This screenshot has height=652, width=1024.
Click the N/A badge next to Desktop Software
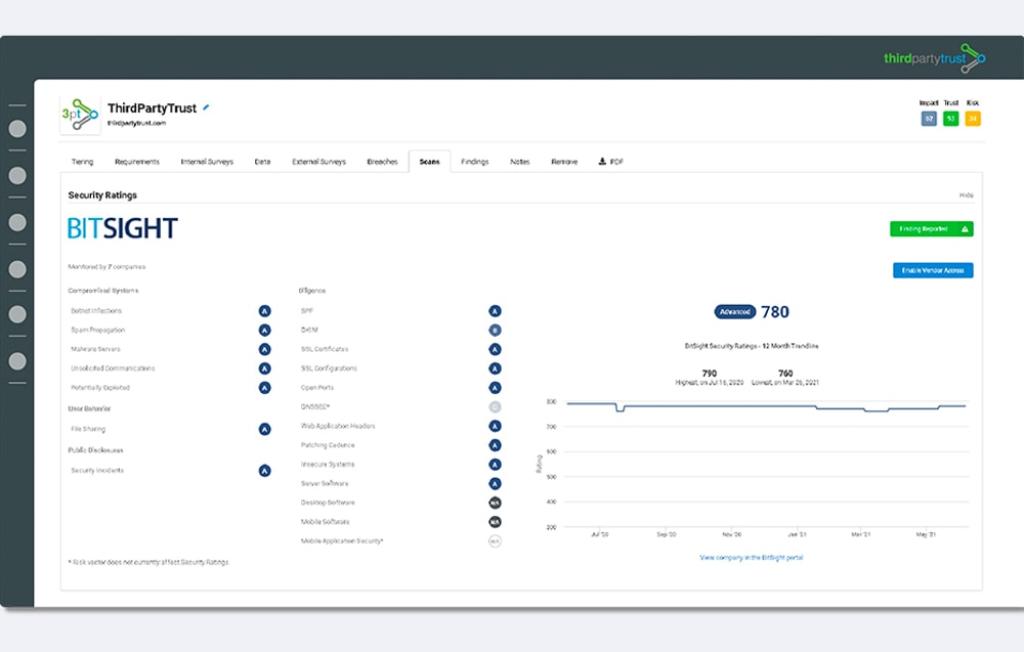[494, 502]
